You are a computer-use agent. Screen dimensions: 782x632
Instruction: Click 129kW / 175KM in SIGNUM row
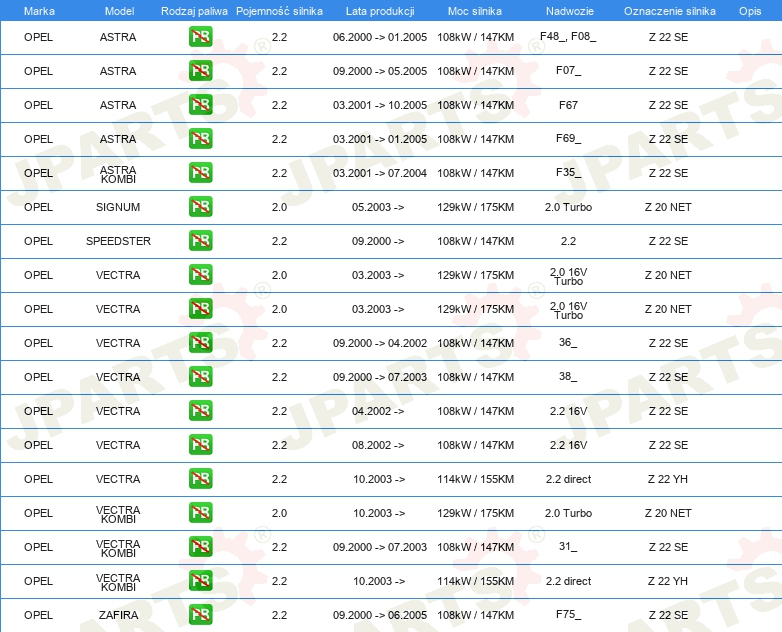pyautogui.click(x=475, y=207)
